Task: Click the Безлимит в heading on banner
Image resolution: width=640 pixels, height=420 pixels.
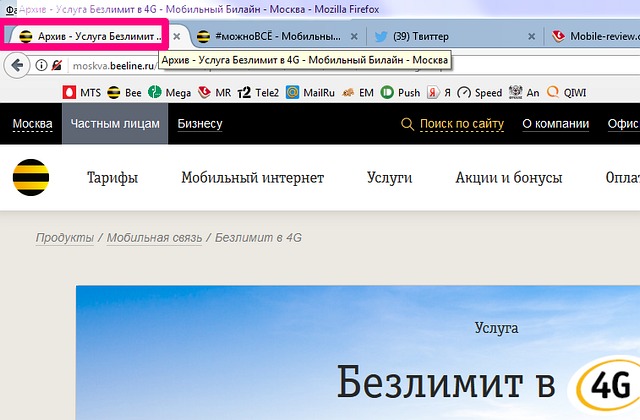Action: (446, 384)
